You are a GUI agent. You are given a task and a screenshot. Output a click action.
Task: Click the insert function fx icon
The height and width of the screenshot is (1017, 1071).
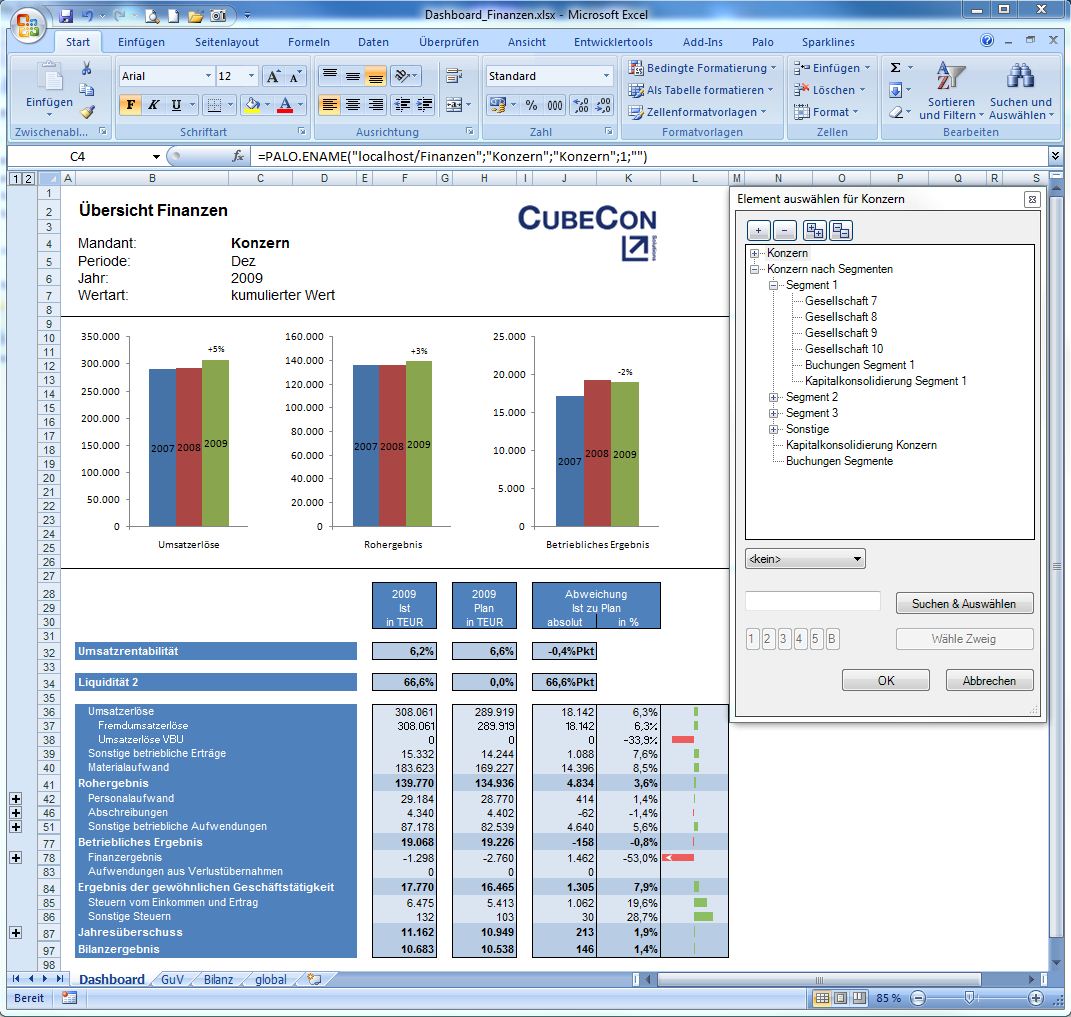point(238,157)
